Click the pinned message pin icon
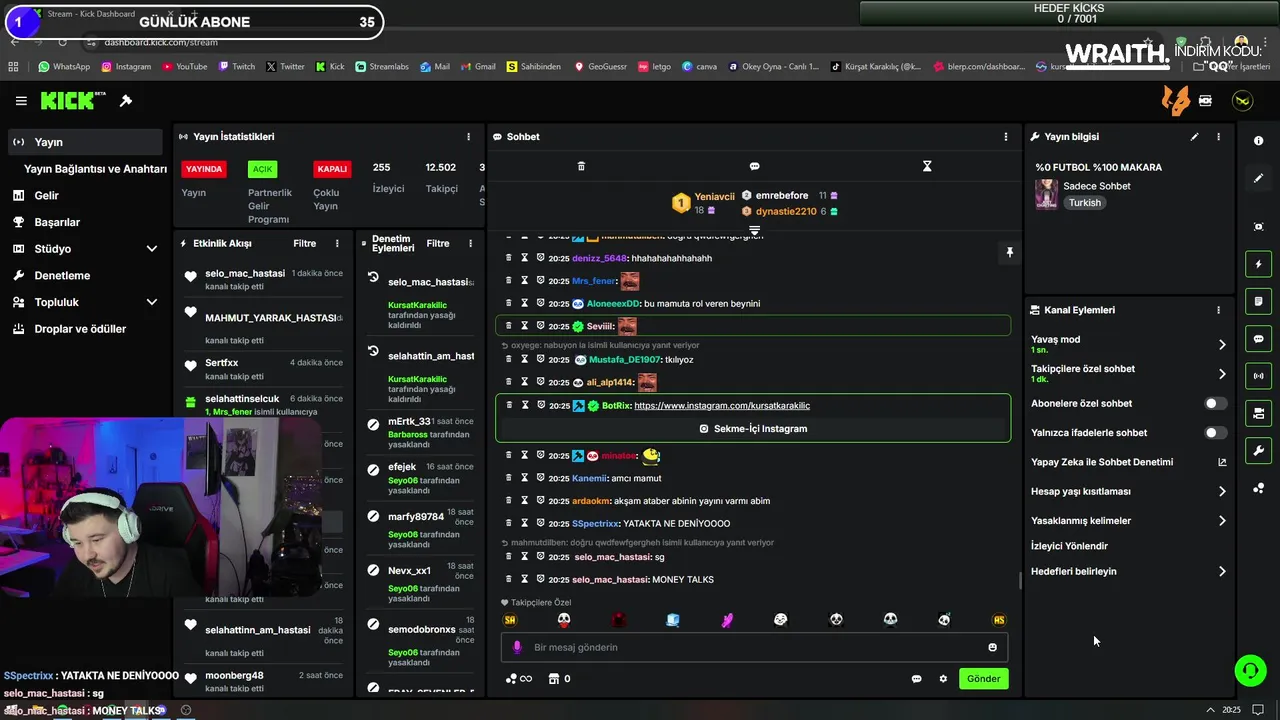The image size is (1280, 720). coord(1009,253)
